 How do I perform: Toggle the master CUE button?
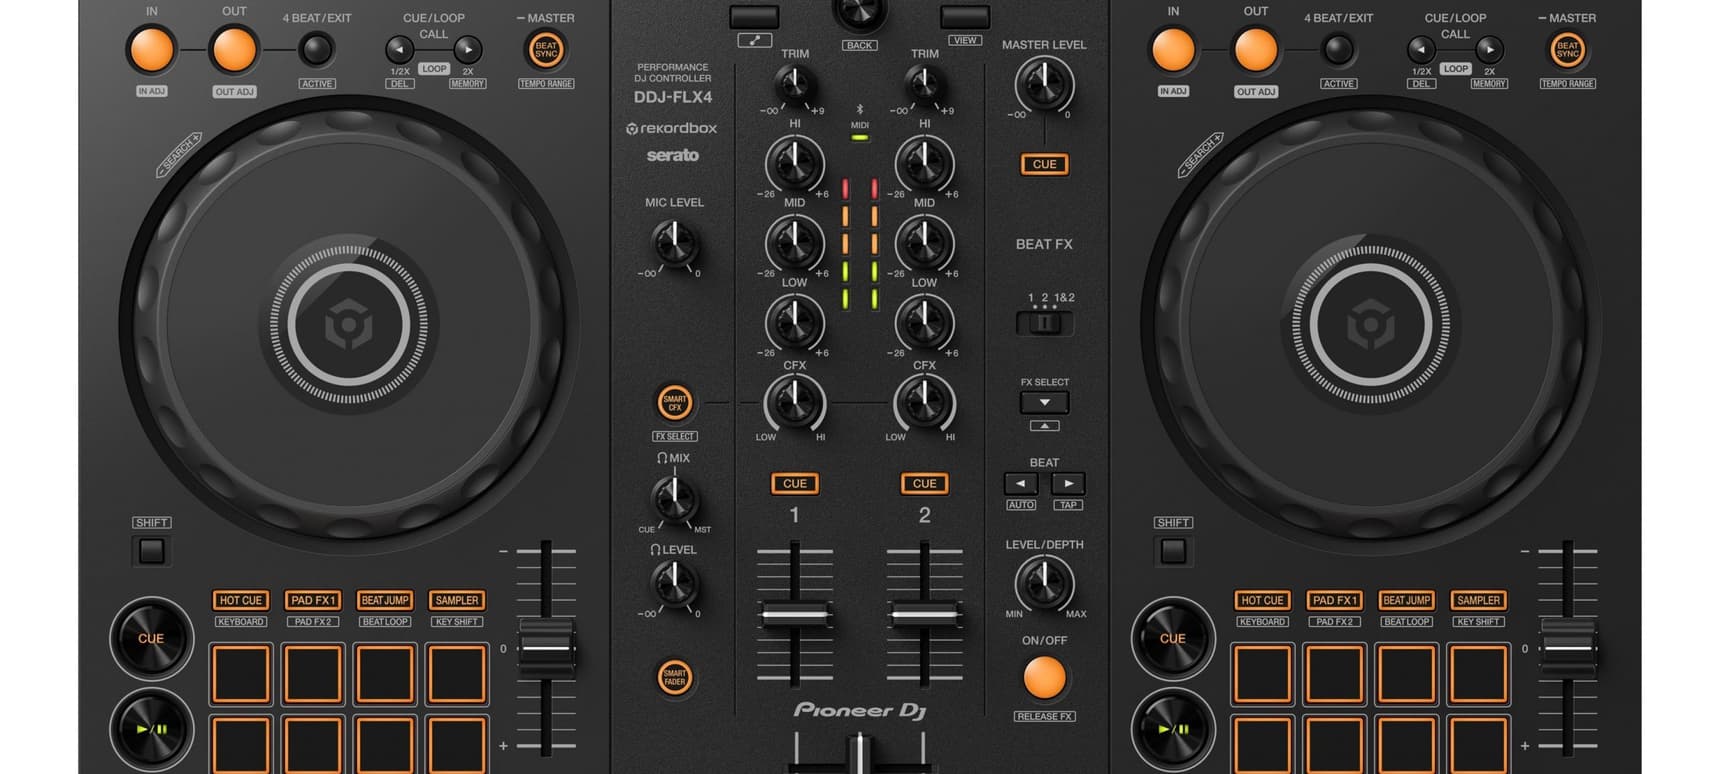tap(1044, 164)
